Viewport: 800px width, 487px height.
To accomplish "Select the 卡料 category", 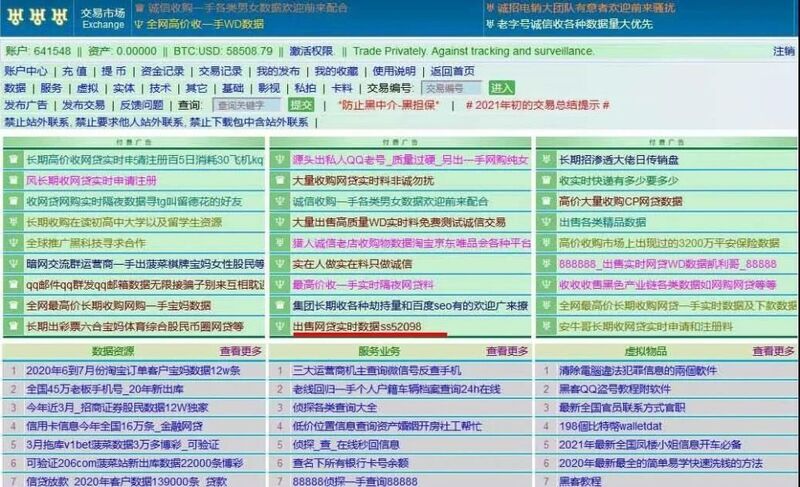I will tap(341, 88).
